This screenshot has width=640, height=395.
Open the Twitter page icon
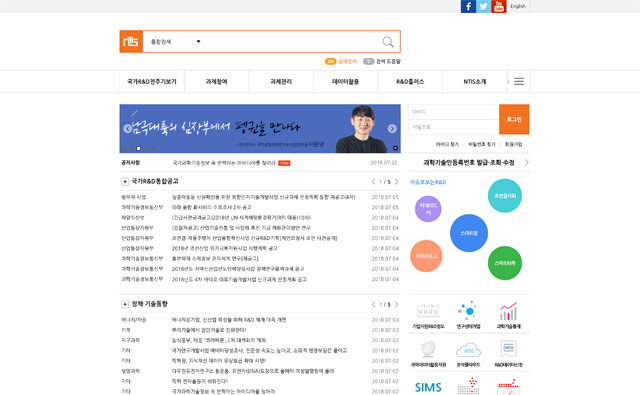(x=483, y=6)
